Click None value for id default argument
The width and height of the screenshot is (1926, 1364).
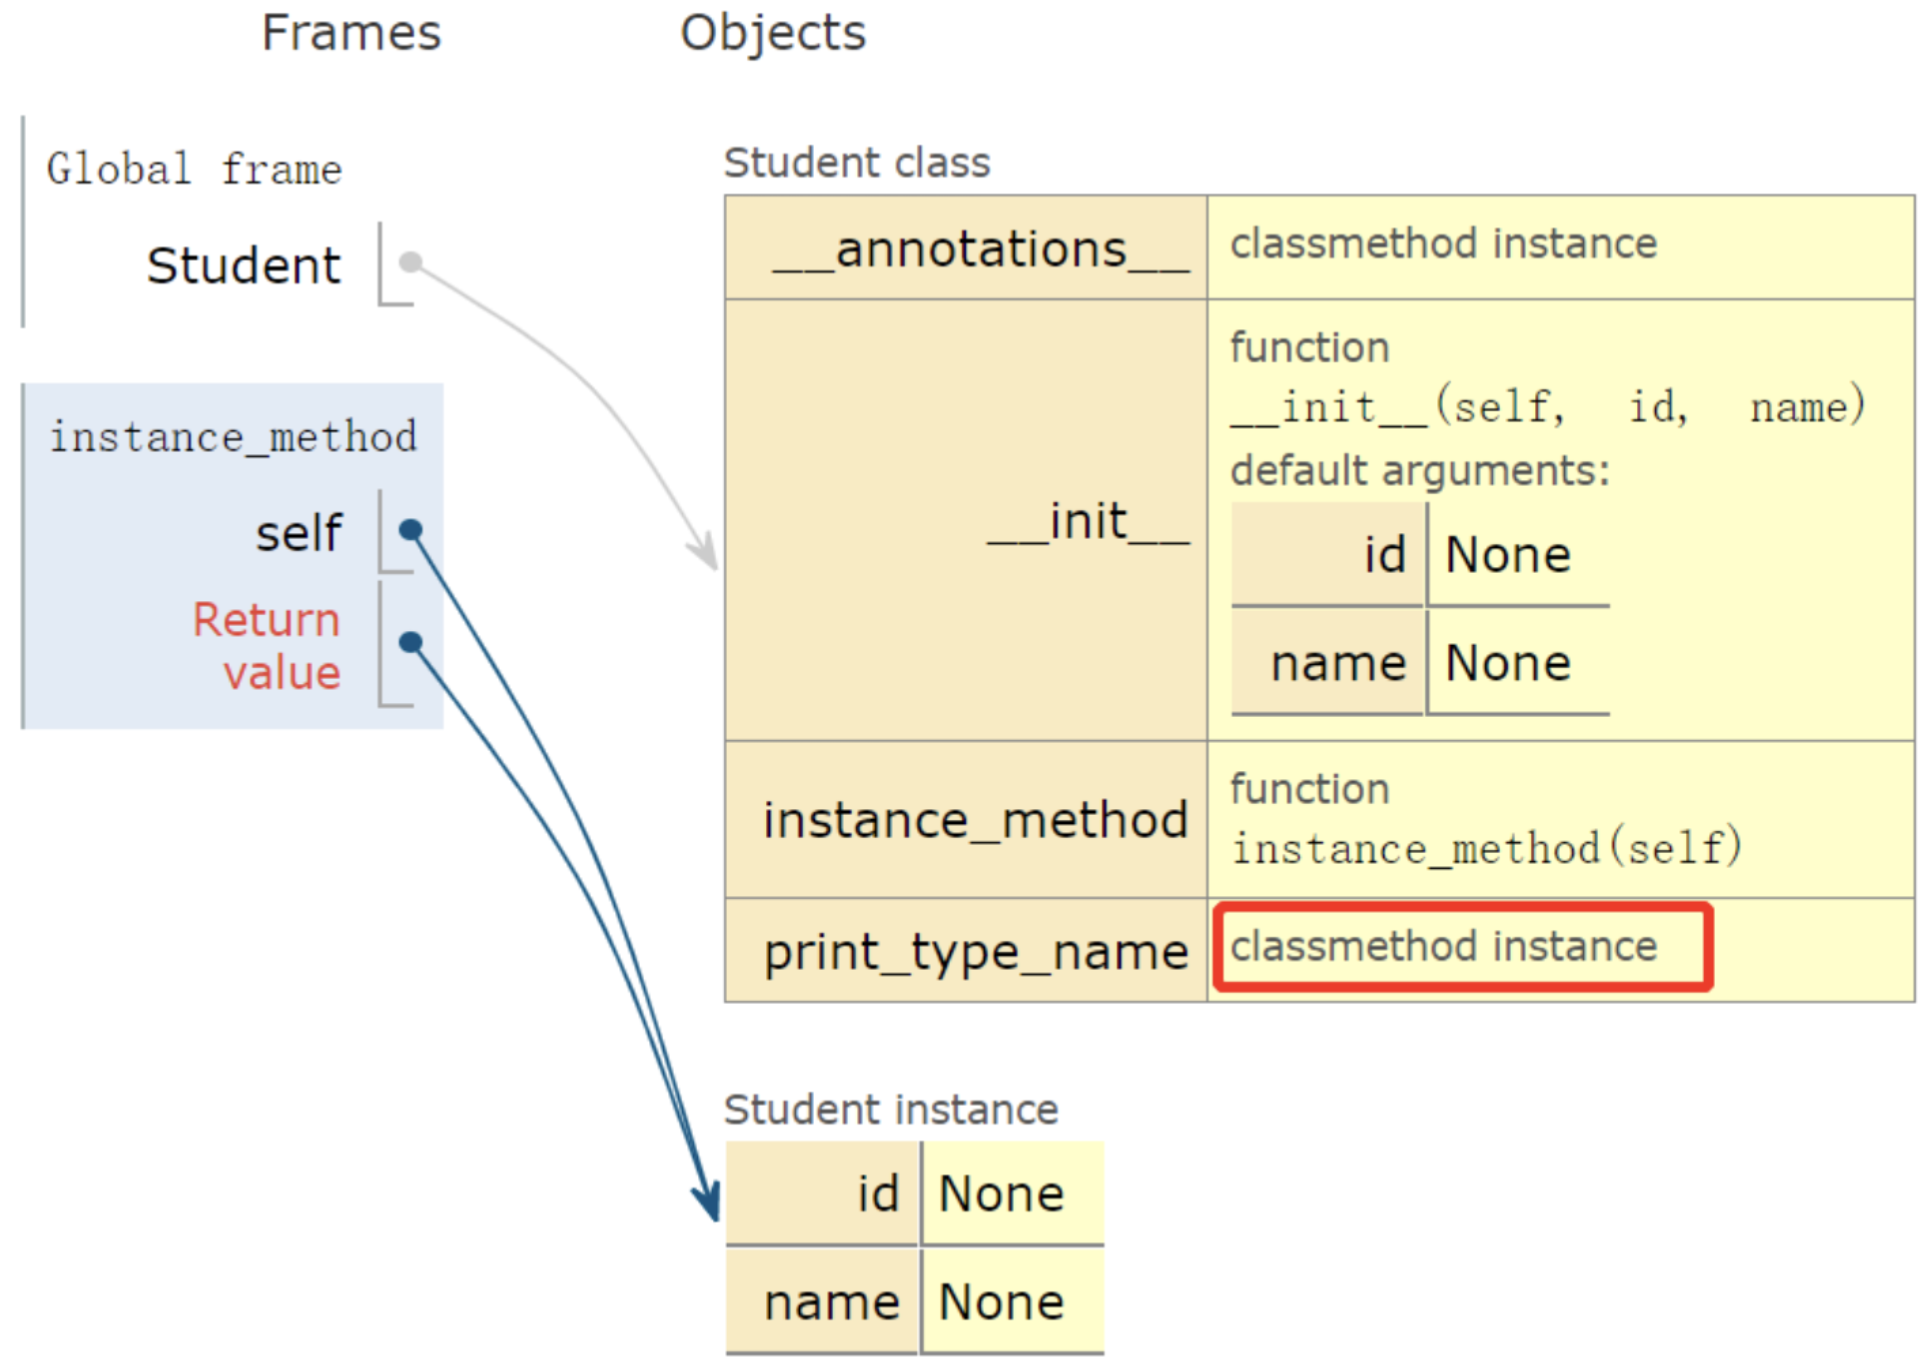(1508, 555)
